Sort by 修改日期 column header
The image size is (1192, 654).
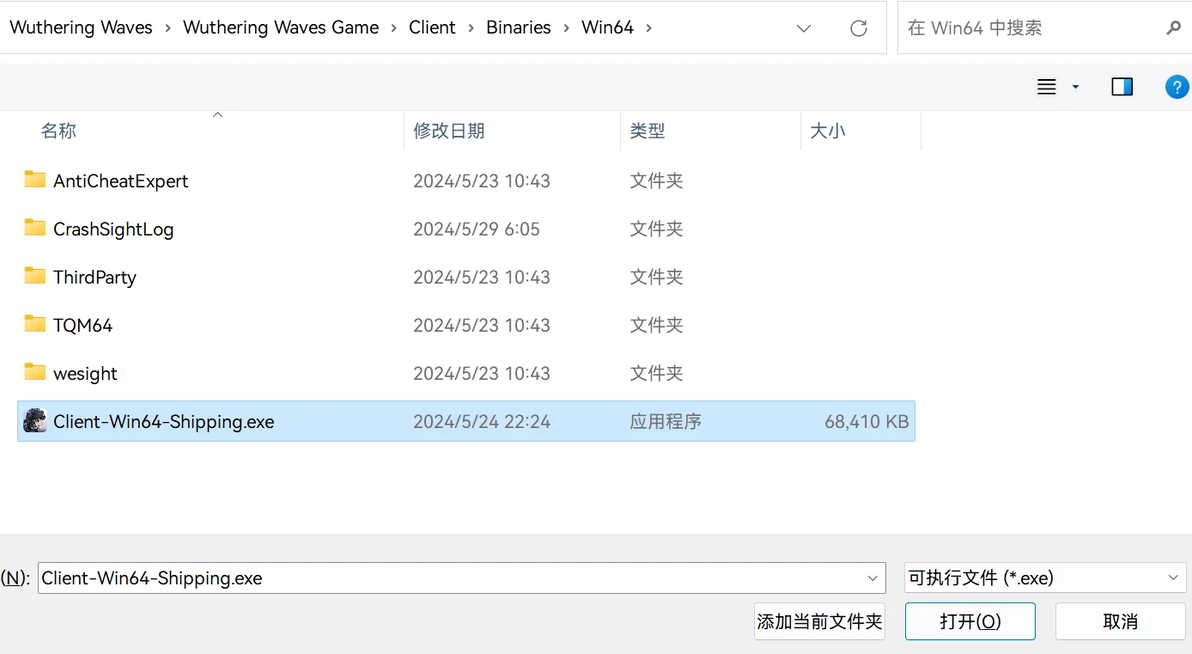point(449,131)
